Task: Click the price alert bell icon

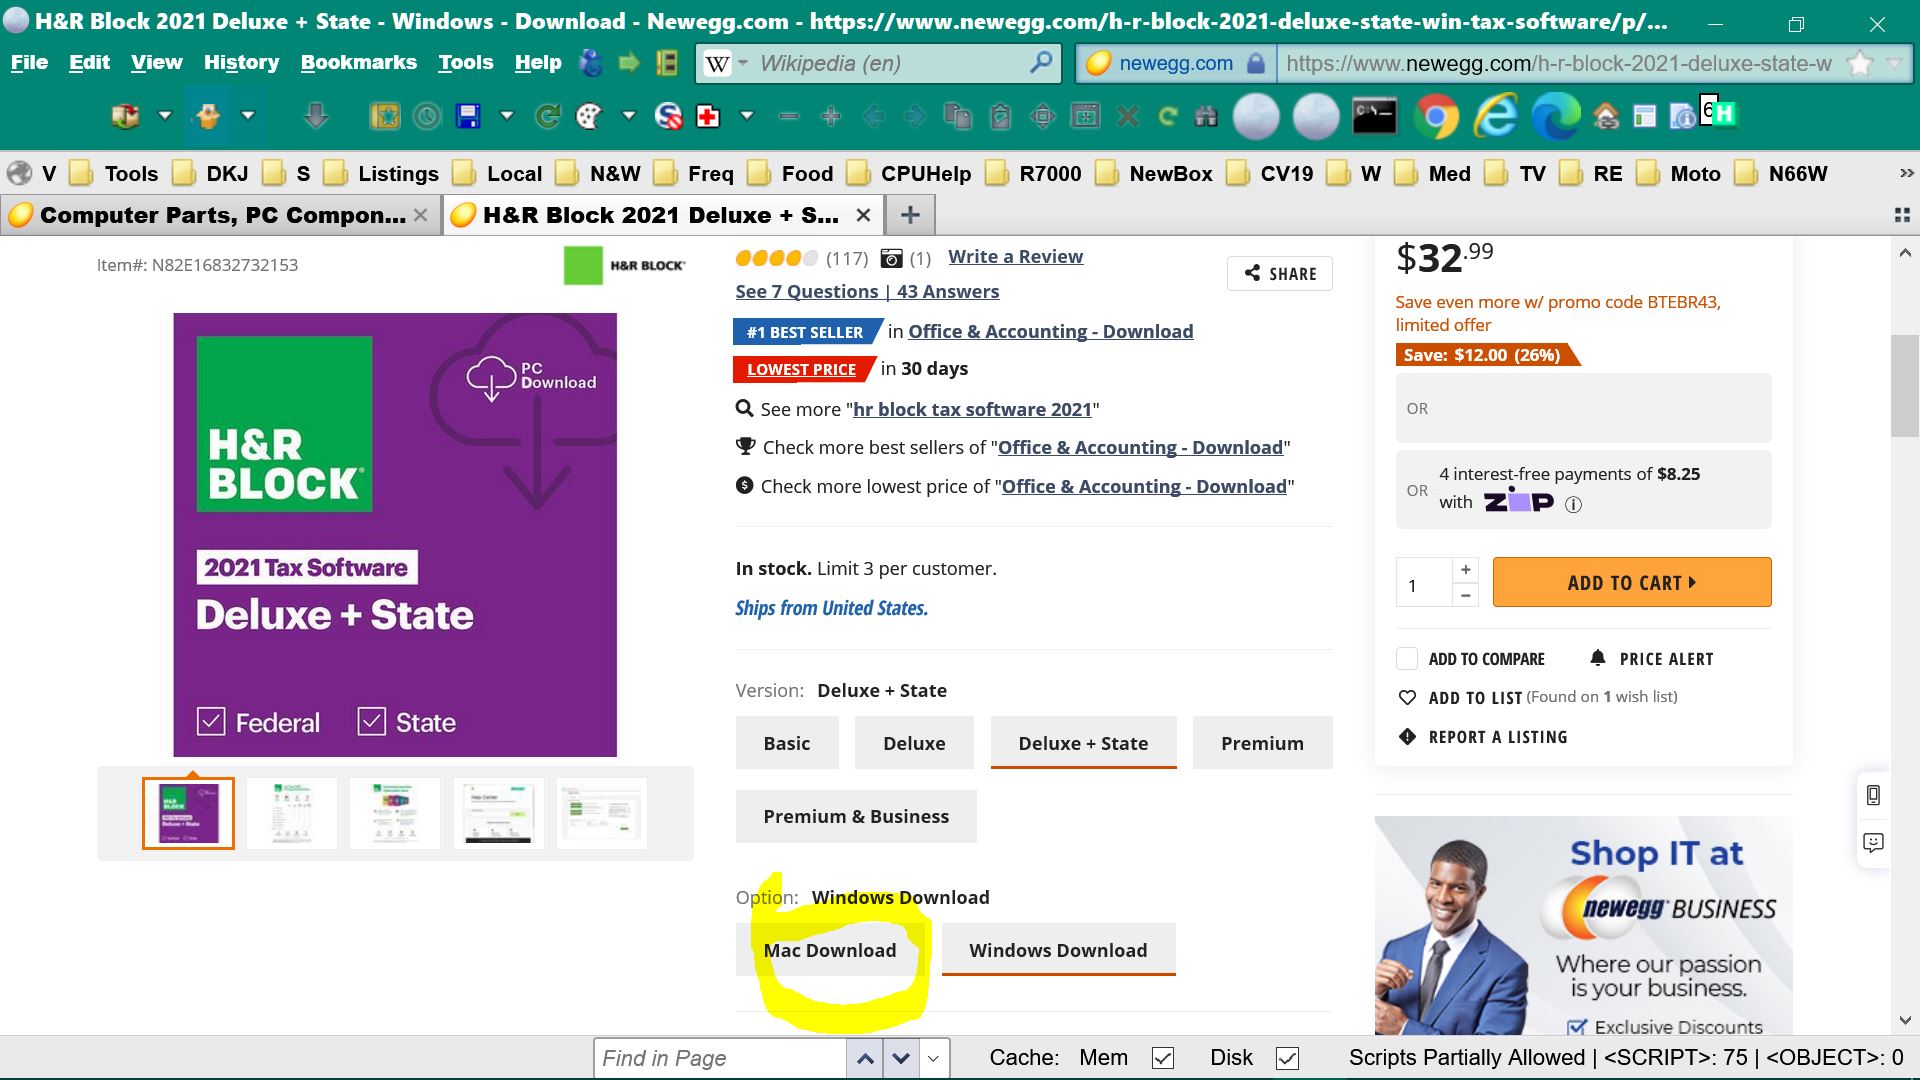Action: (x=1598, y=658)
